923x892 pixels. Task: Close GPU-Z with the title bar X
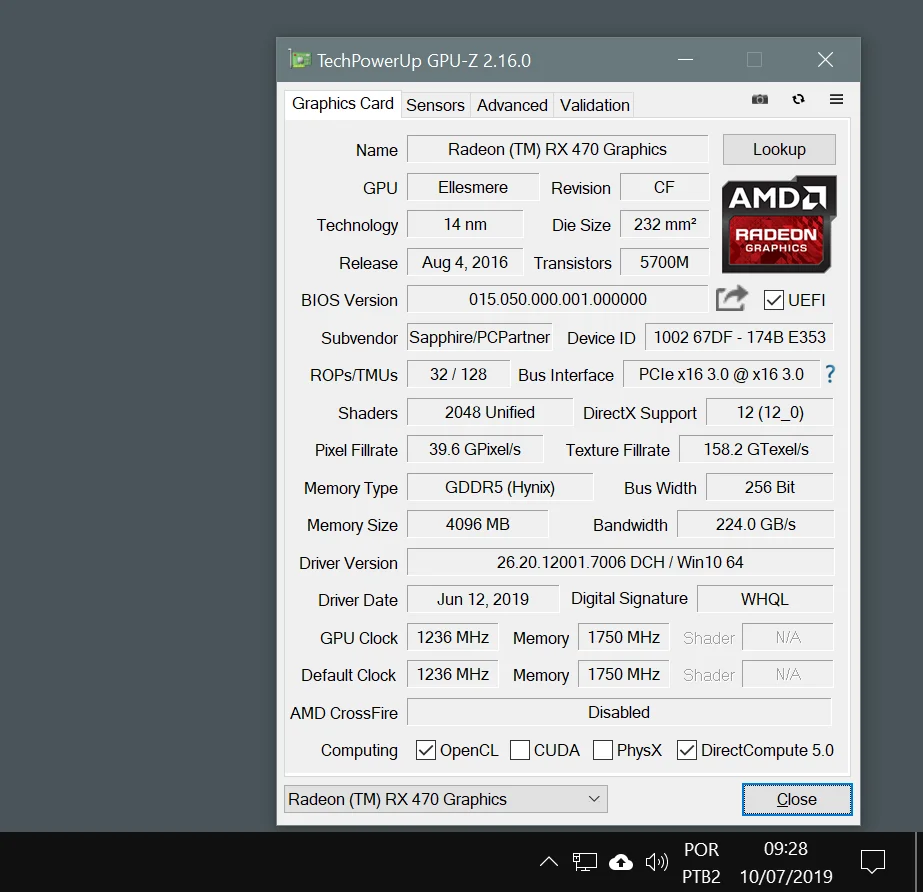coord(825,60)
